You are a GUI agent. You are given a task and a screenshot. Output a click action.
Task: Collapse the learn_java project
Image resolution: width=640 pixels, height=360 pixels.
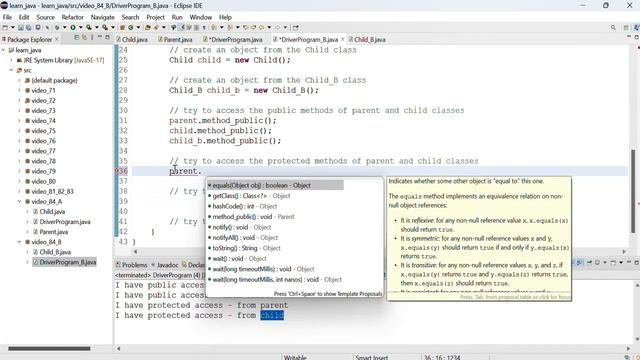(x=4, y=50)
